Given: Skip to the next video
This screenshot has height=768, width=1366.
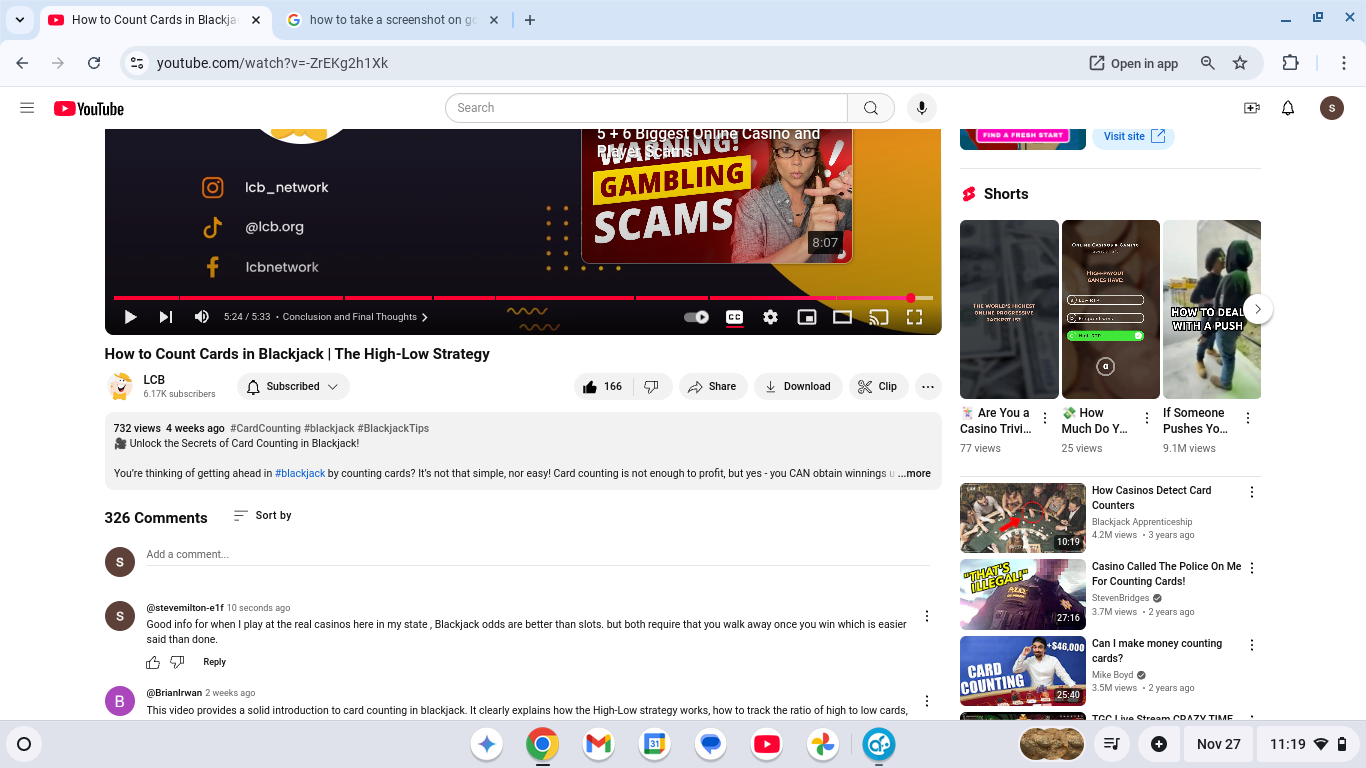Looking at the screenshot, I should click(x=165, y=317).
